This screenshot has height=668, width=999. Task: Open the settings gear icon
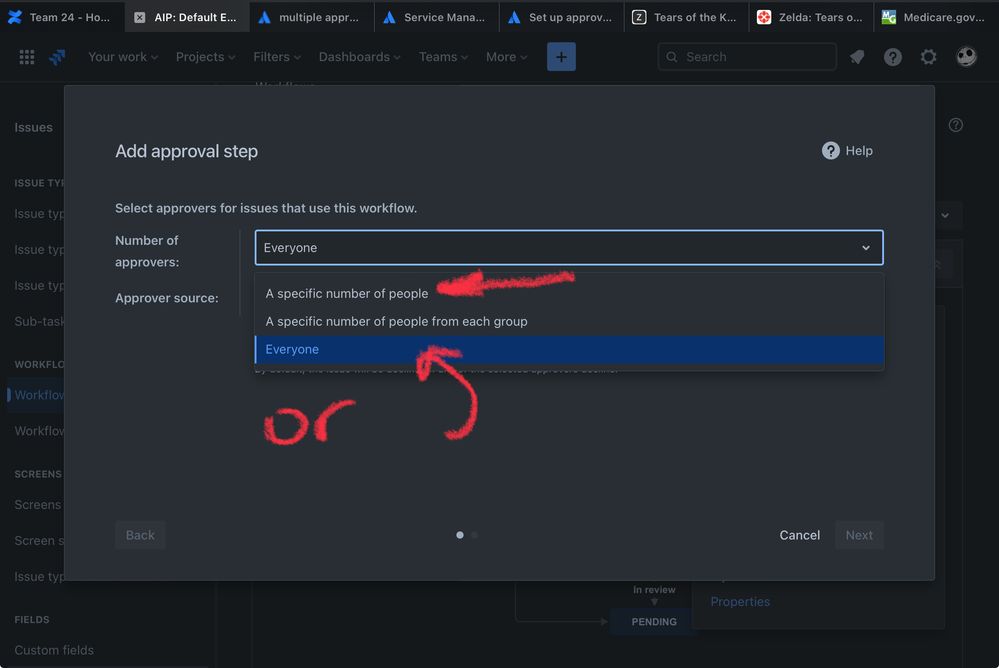pos(928,57)
